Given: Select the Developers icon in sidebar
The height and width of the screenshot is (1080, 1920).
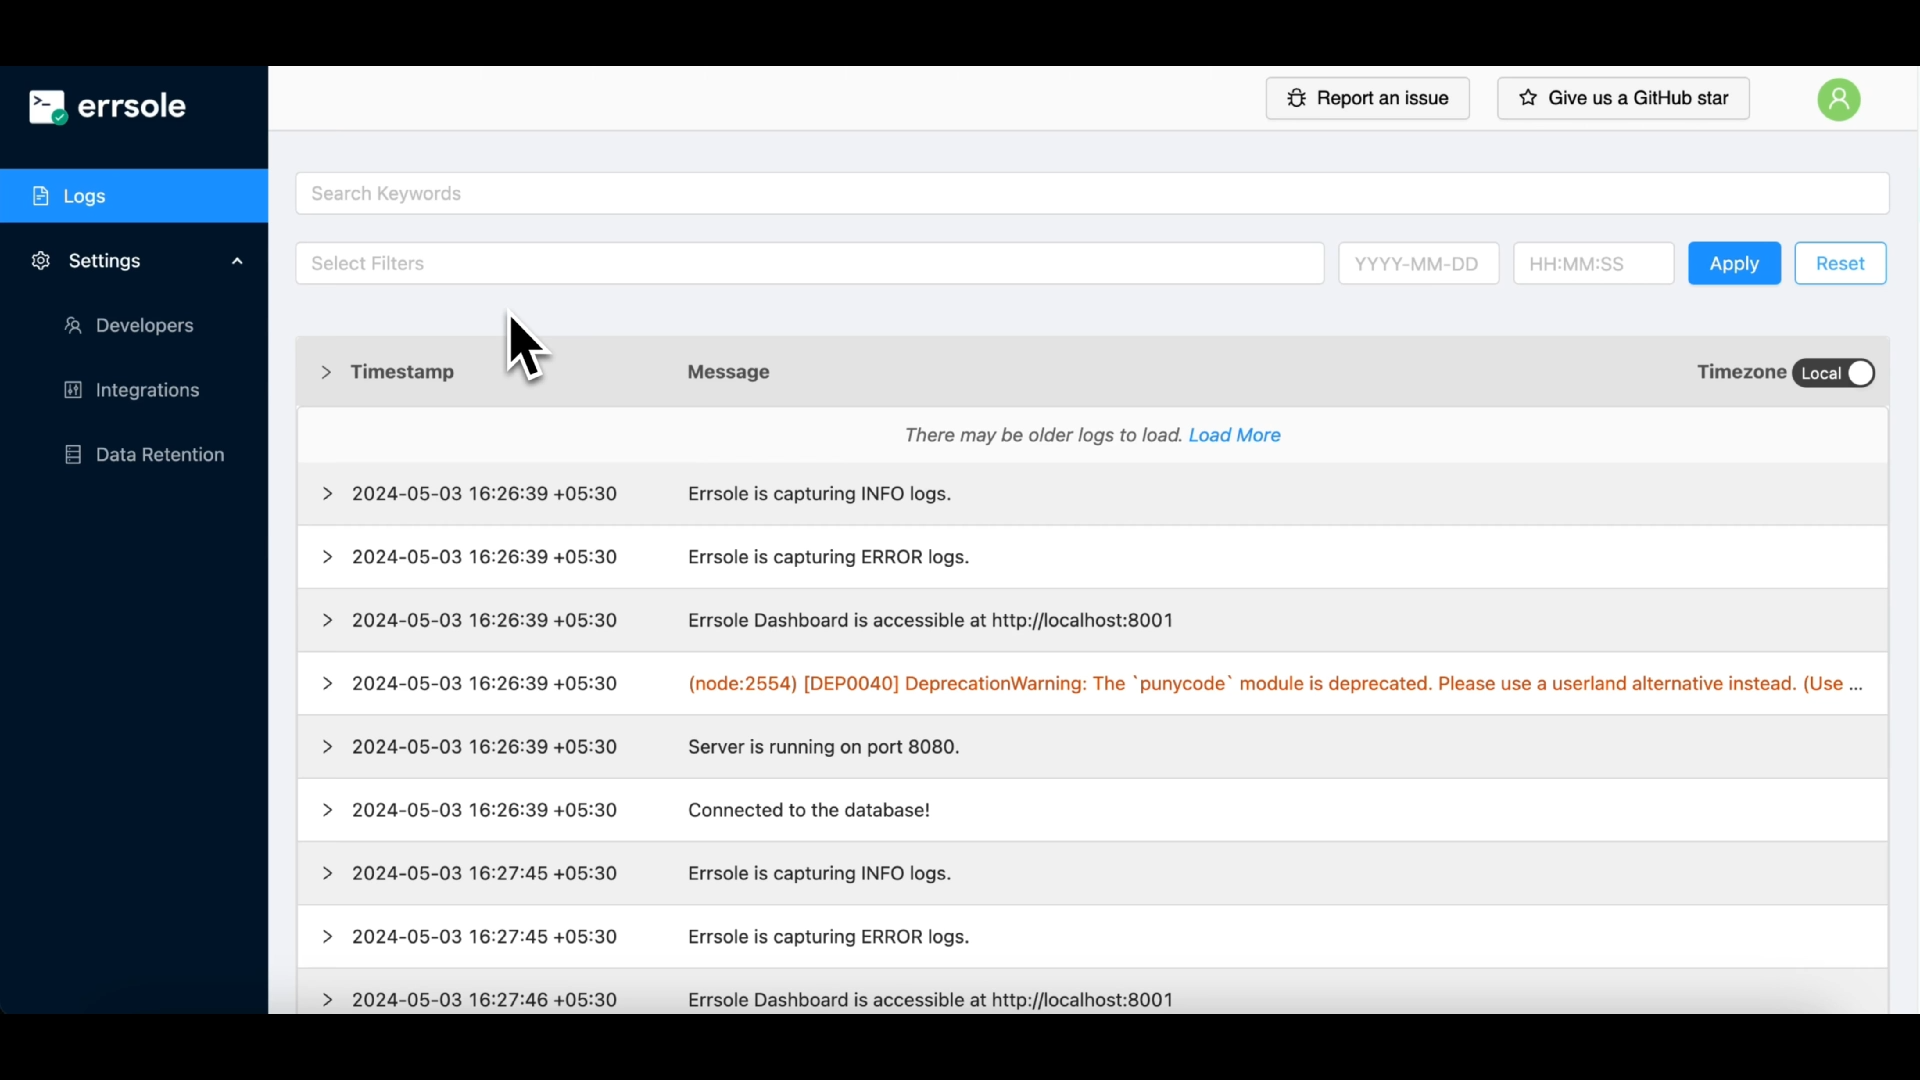Looking at the screenshot, I should (73, 325).
